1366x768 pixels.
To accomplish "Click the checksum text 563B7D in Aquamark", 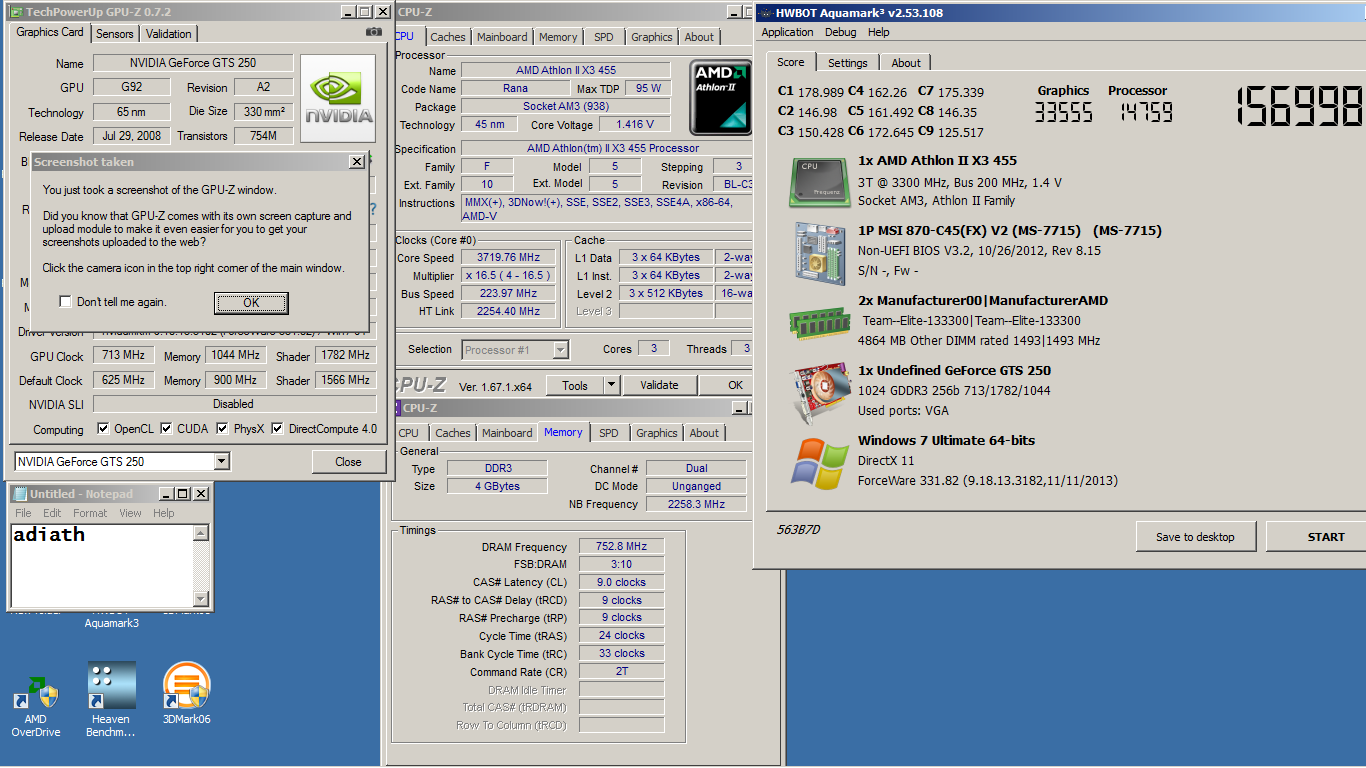I will point(798,529).
